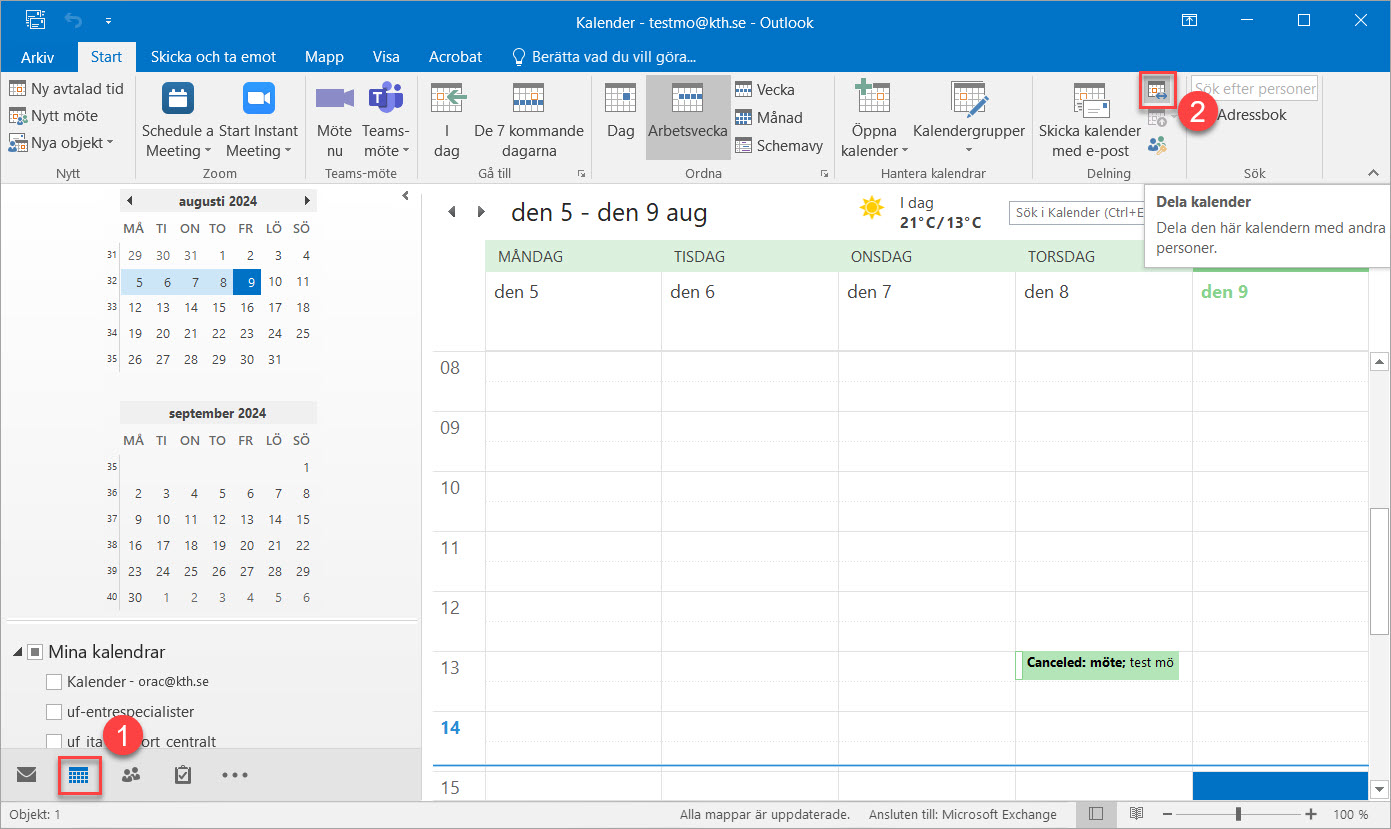Open Kalendergrupper dropdown
The width and height of the screenshot is (1391, 829).
click(969, 120)
